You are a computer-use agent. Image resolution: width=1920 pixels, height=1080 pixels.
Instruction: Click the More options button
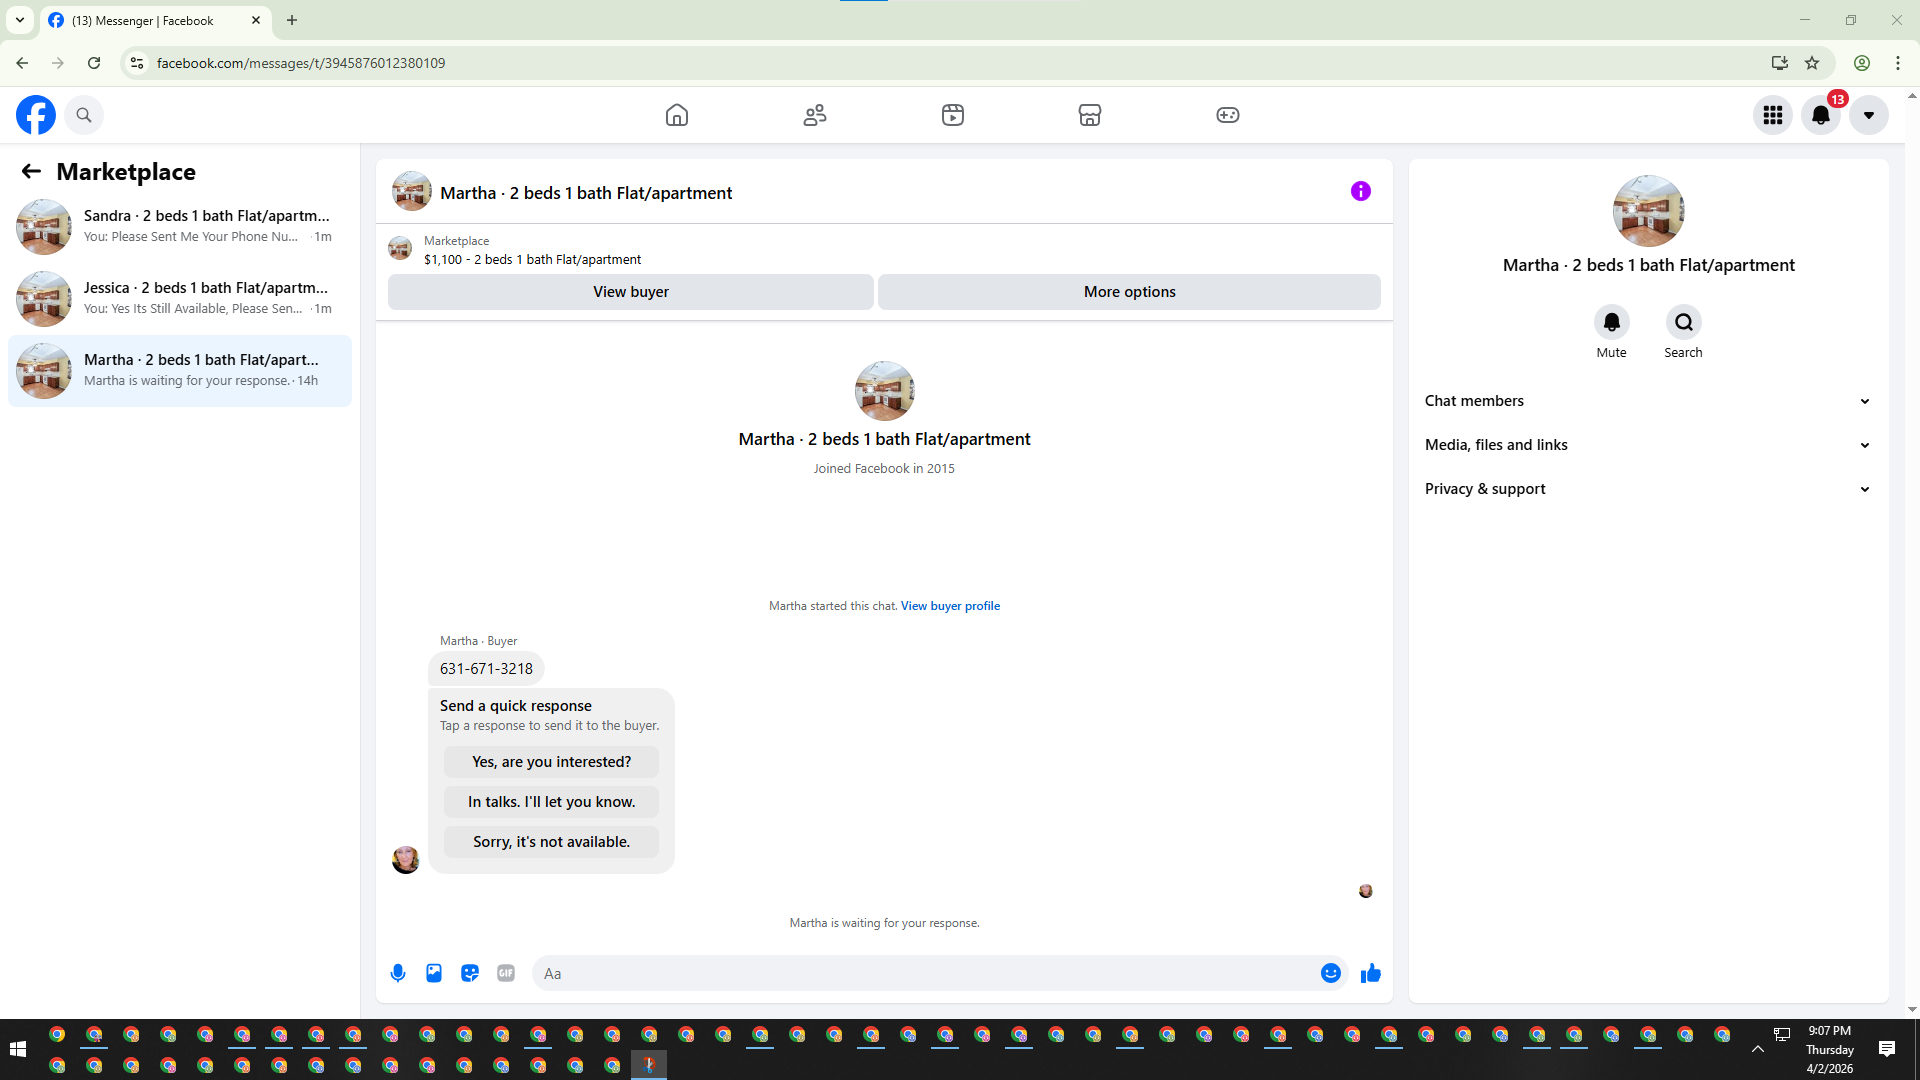click(1130, 292)
